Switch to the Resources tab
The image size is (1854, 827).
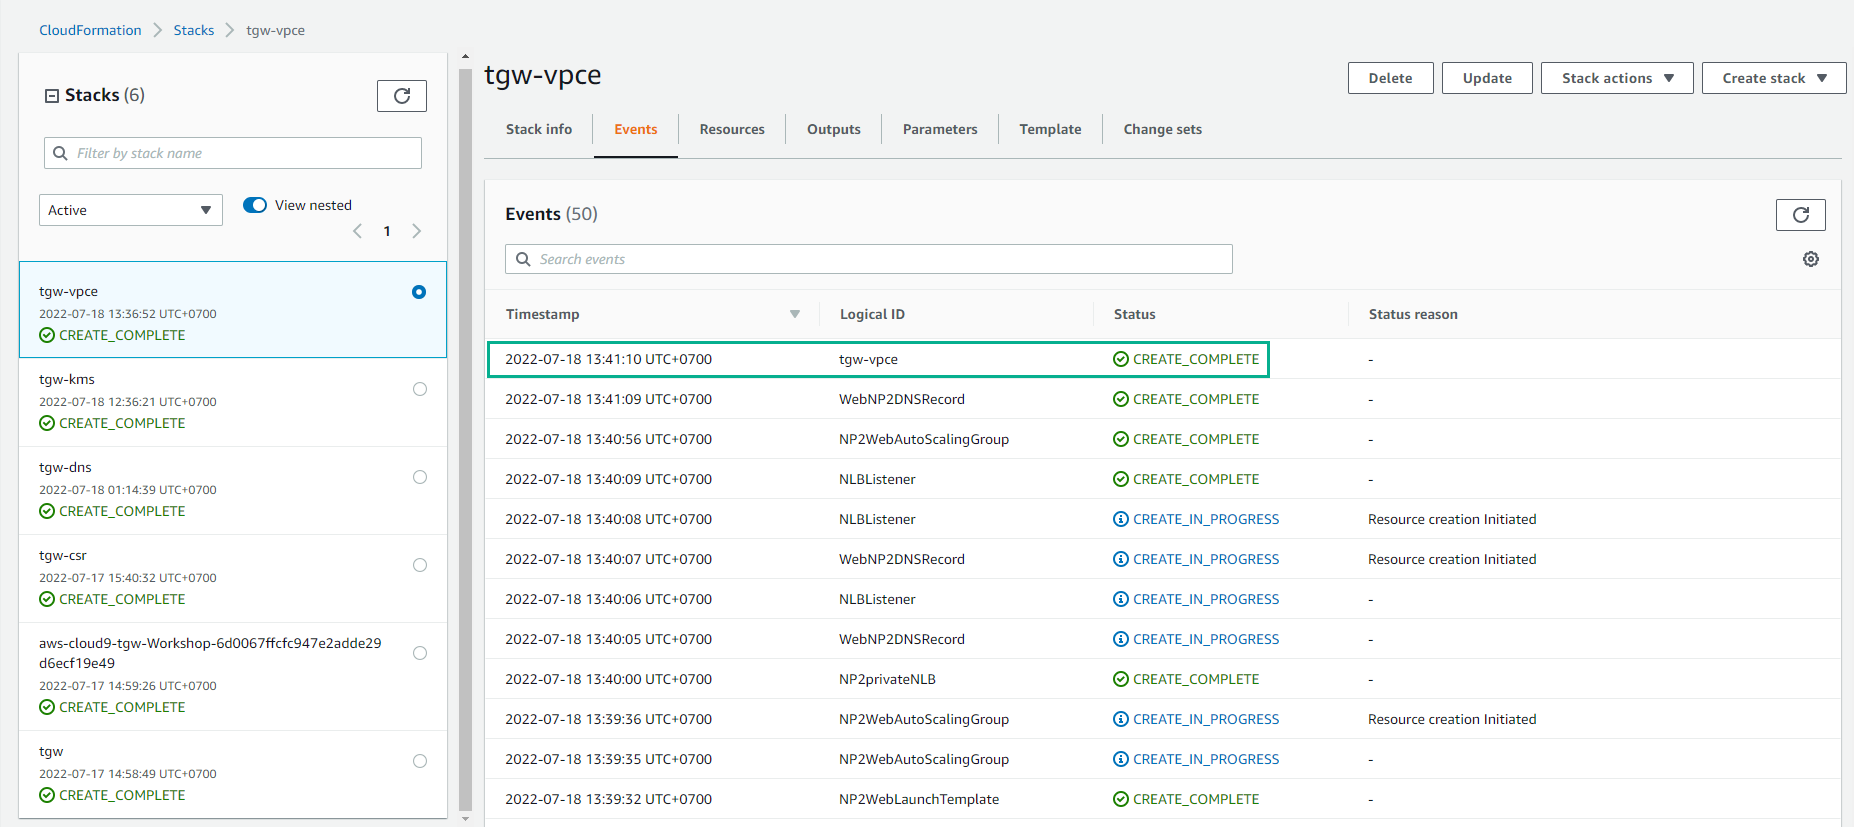click(732, 129)
